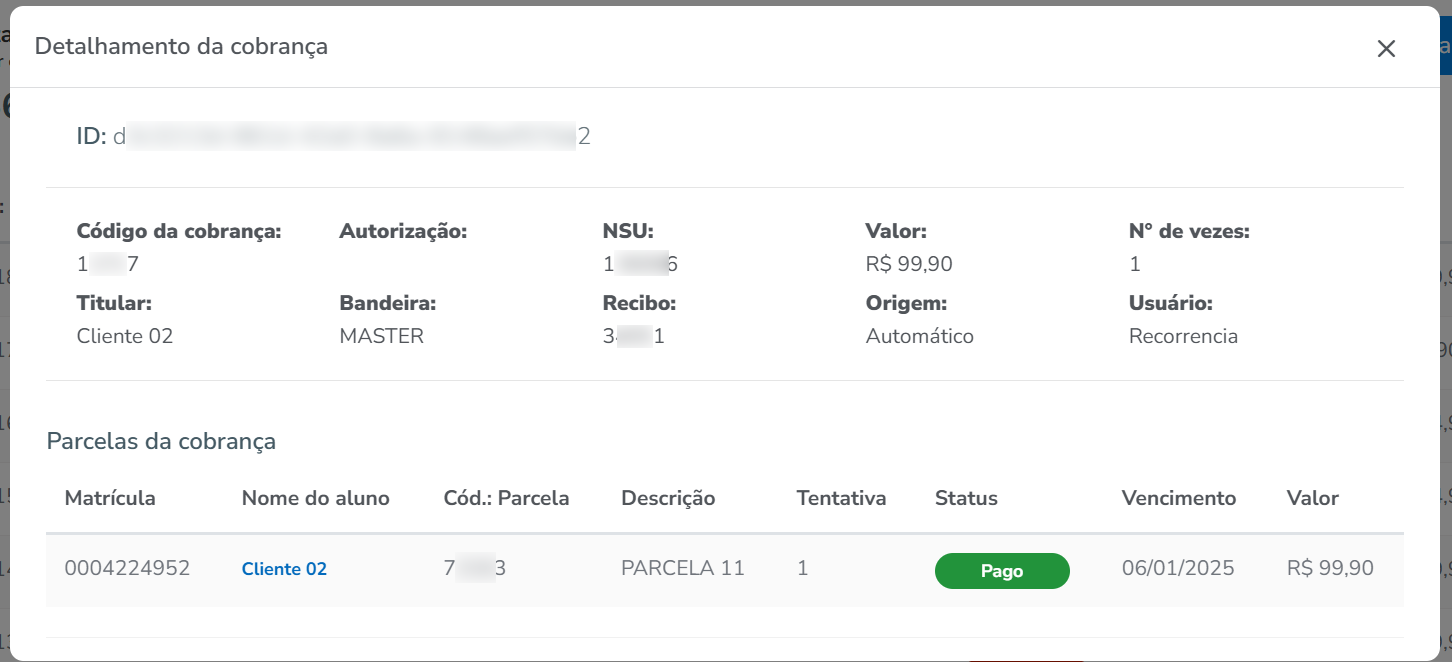Click the Nome do aluno column header
Screen dimensions: 1452x662
315,498
